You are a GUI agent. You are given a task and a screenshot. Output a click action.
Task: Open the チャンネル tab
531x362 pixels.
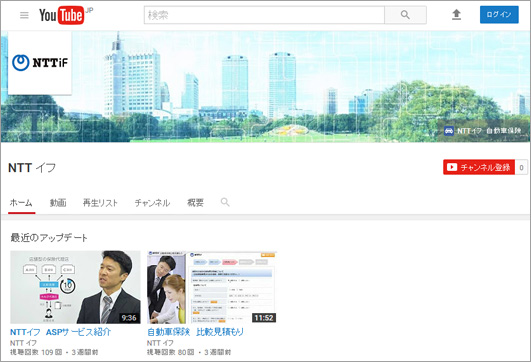pos(152,203)
